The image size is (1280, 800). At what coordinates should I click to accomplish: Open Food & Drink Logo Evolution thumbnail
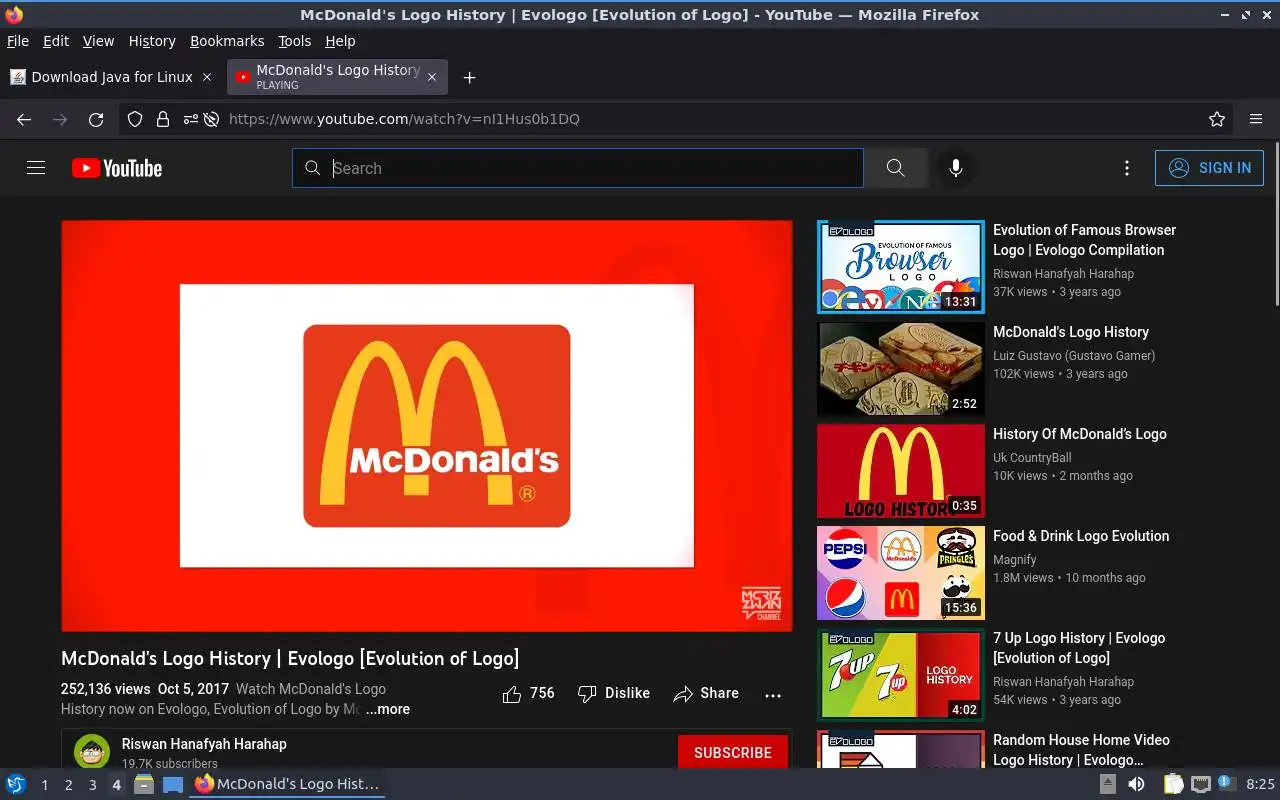901,573
